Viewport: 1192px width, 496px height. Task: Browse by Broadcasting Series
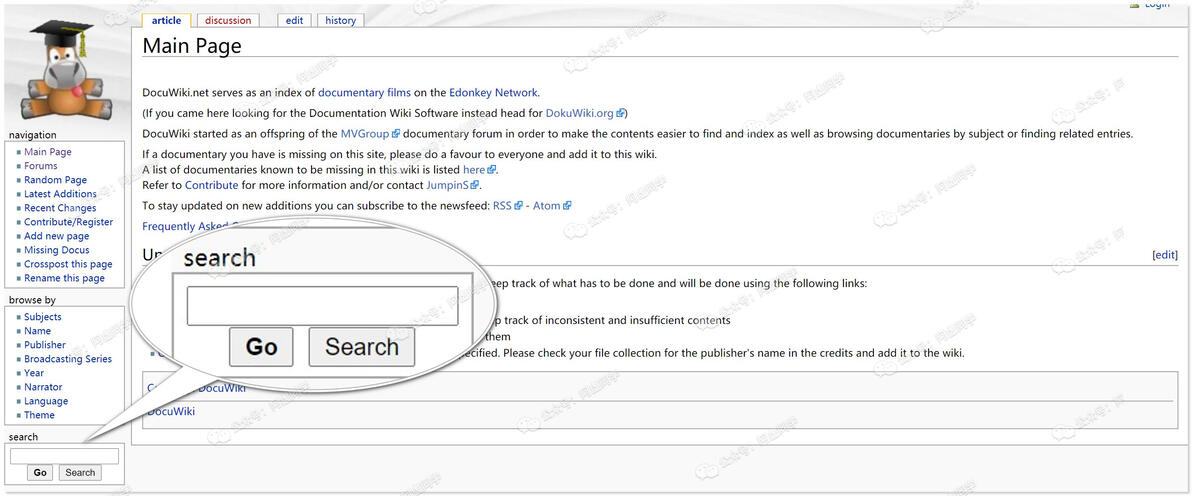tap(68, 359)
